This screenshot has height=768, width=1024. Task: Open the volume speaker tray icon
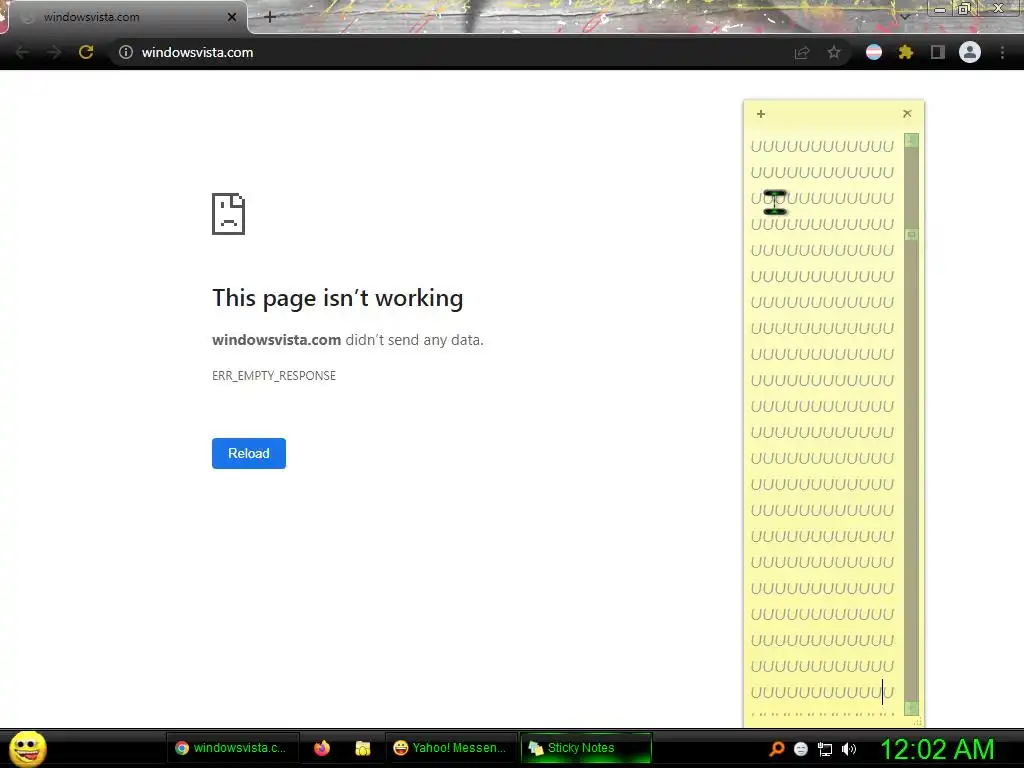click(x=848, y=749)
